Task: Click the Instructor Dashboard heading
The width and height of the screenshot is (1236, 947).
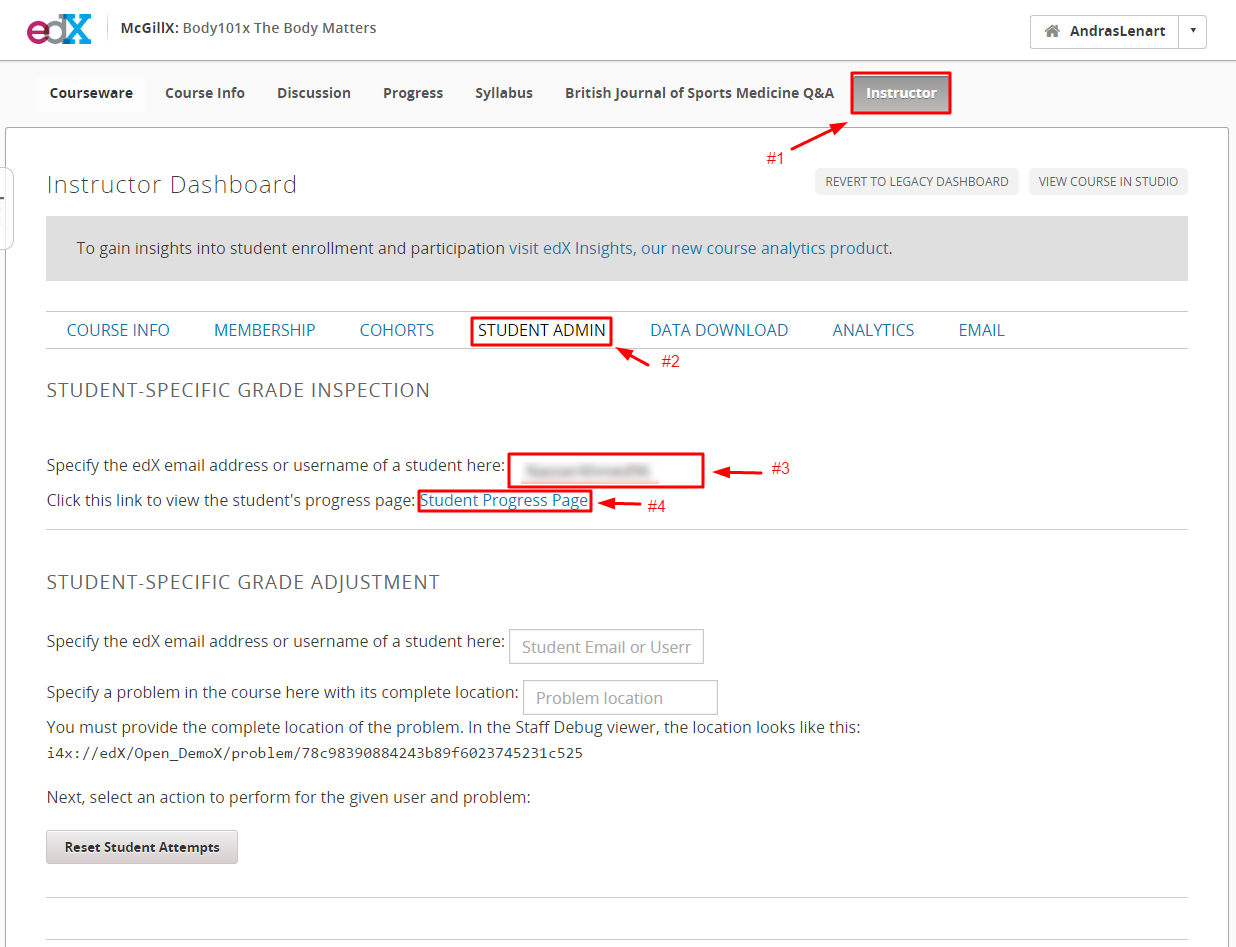Action: [x=172, y=185]
